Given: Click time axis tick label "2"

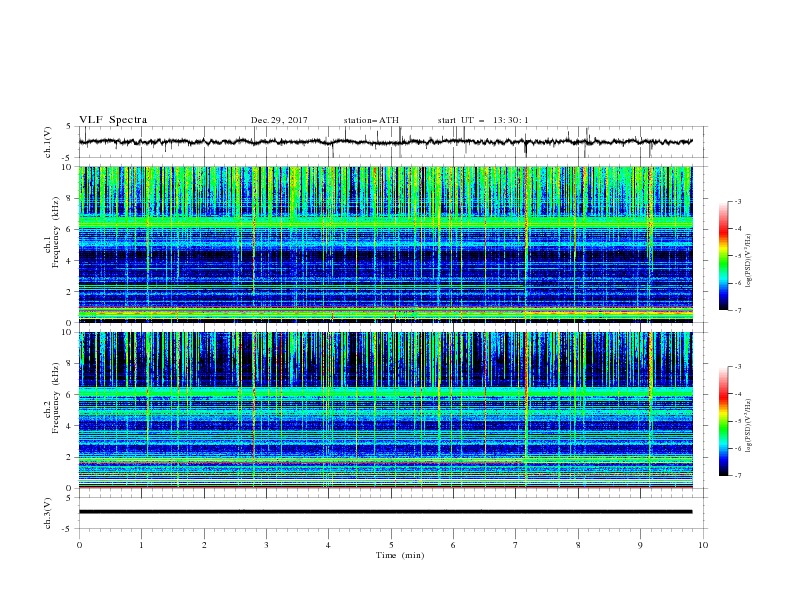Looking at the screenshot, I should click(204, 545).
